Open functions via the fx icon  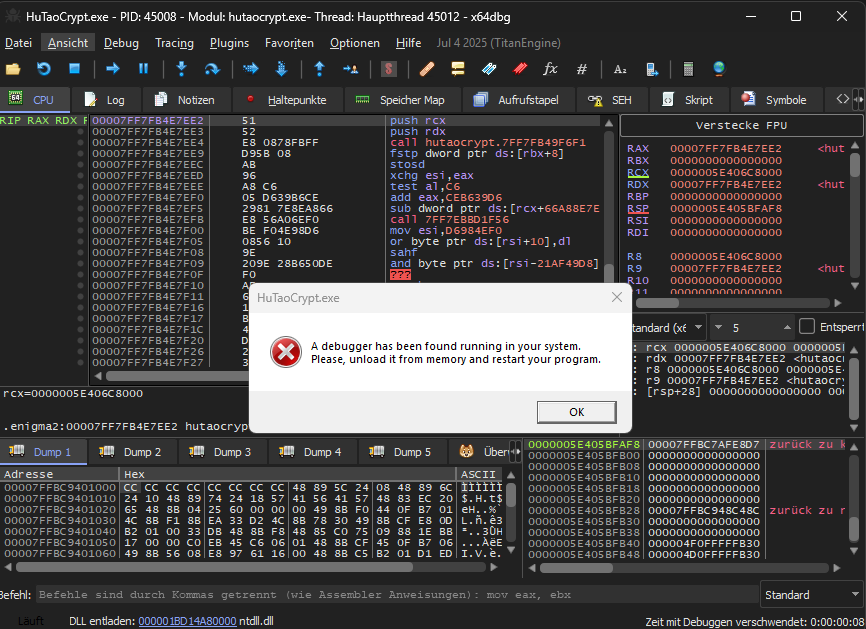coord(550,69)
